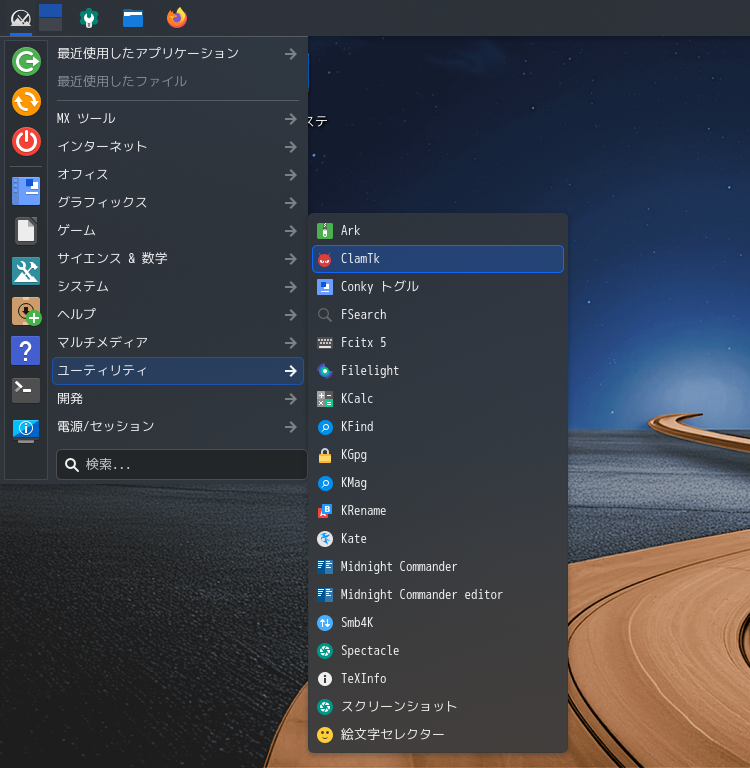
Task: Launch KMag from the submenu
Action: (x=437, y=483)
